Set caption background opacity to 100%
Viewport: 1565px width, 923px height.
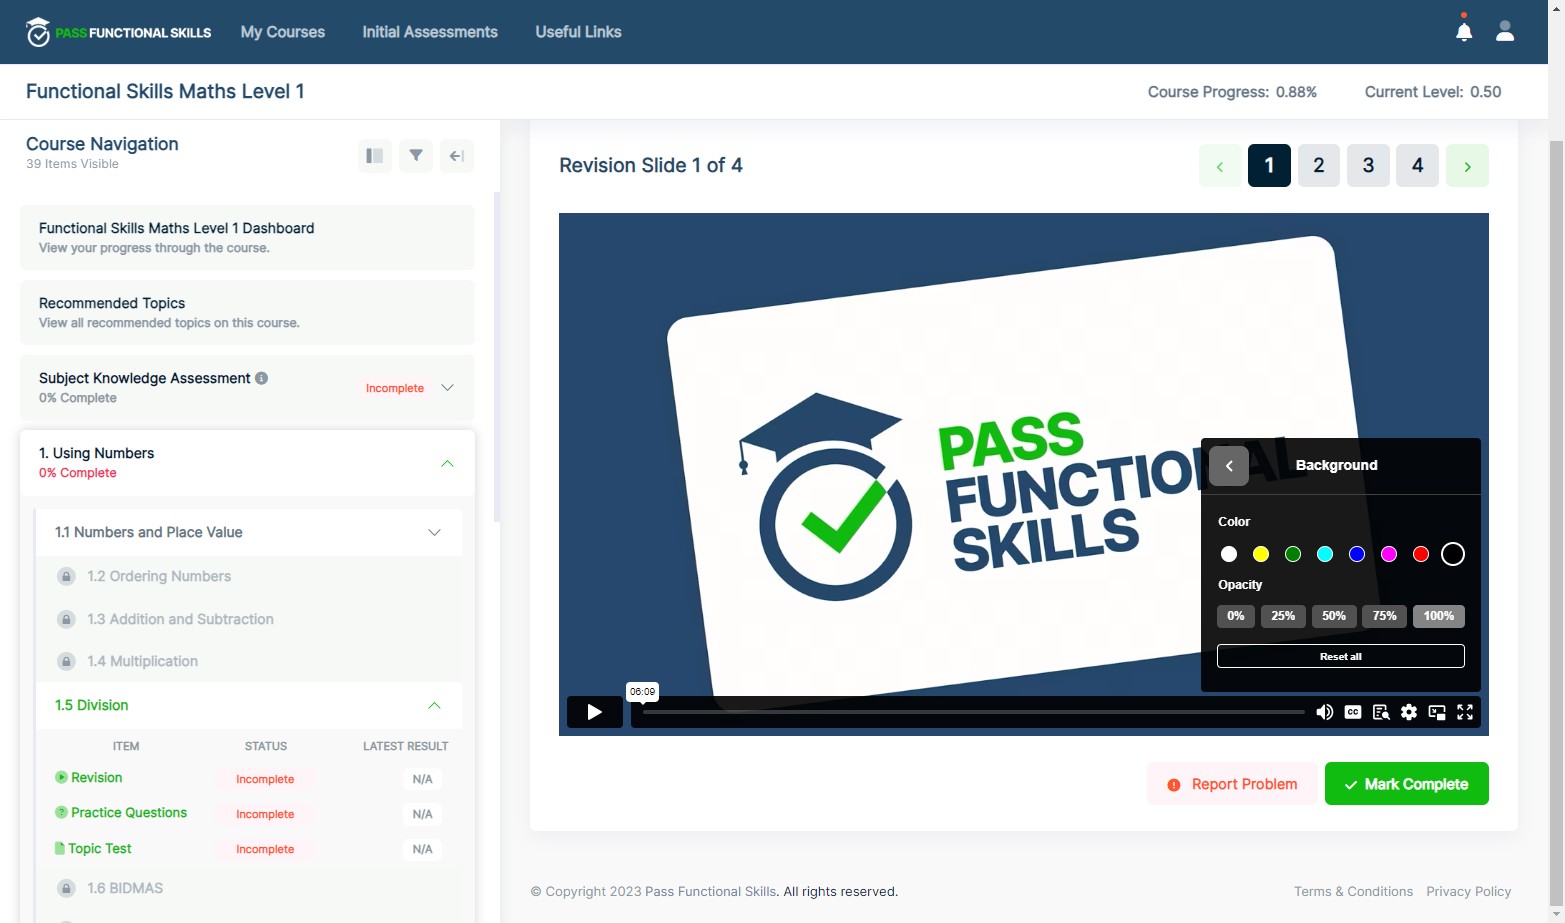1439,616
